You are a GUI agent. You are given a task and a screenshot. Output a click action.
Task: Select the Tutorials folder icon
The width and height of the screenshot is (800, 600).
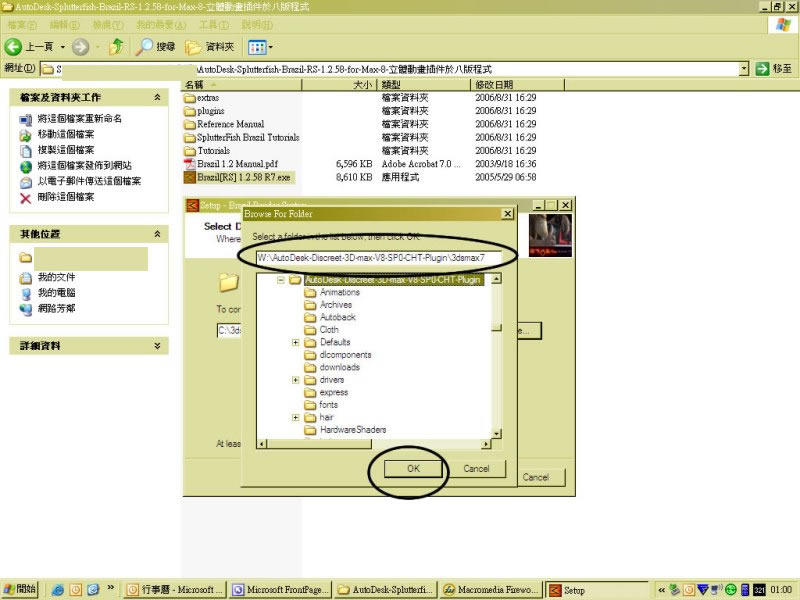(x=190, y=151)
